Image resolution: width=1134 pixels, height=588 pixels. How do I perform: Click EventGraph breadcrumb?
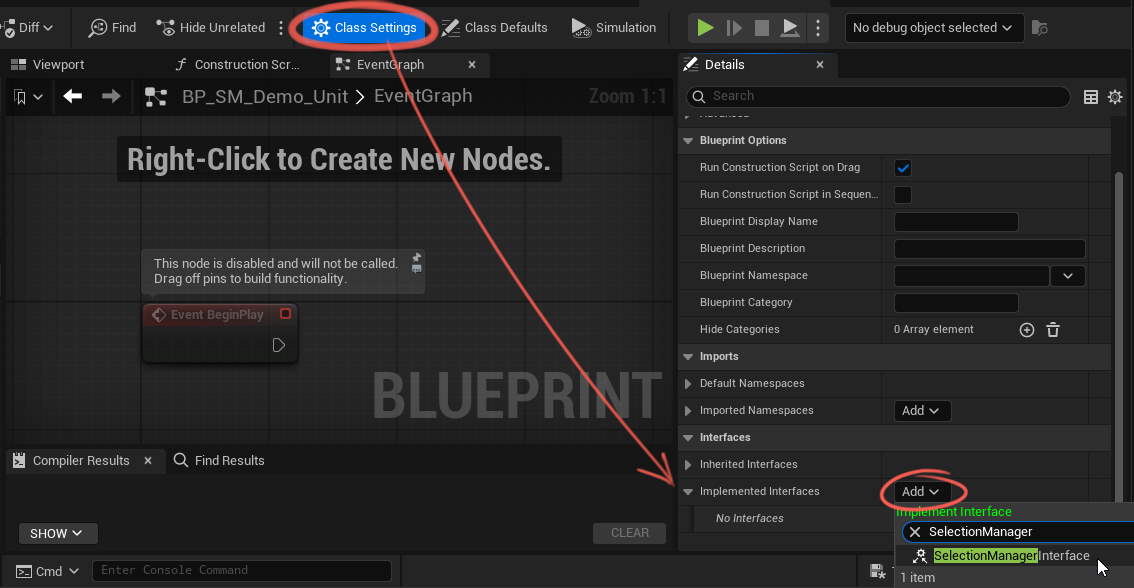[423, 96]
